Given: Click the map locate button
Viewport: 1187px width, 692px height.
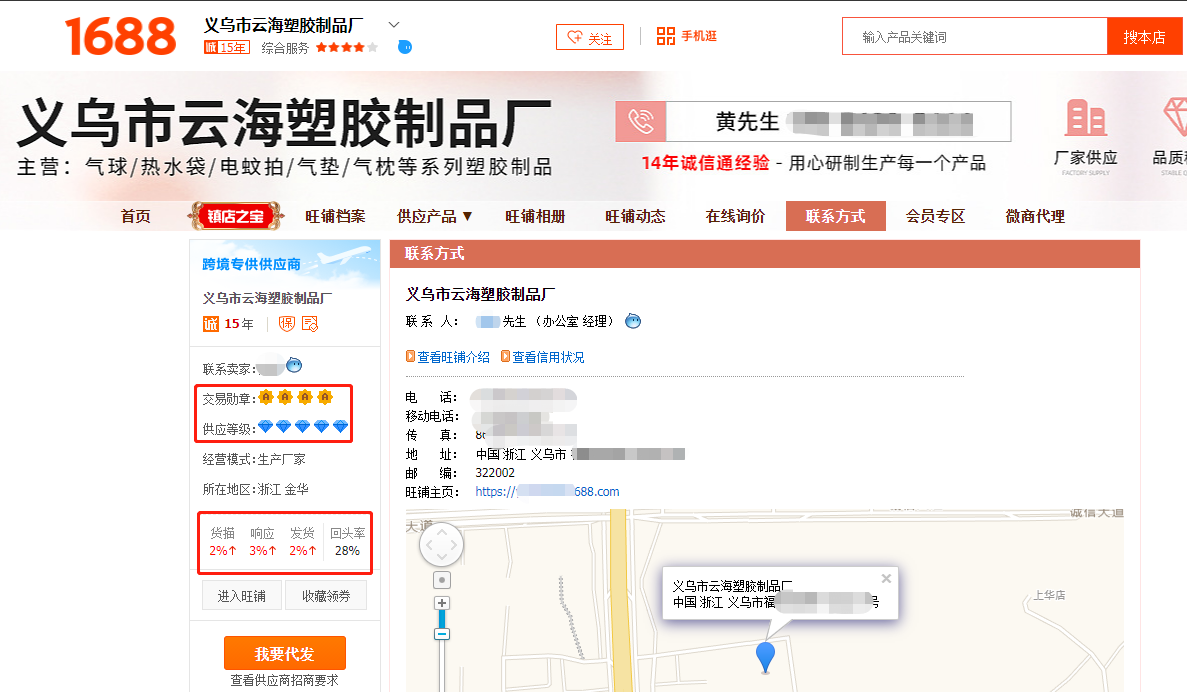Looking at the screenshot, I should (x=442, y=580).
